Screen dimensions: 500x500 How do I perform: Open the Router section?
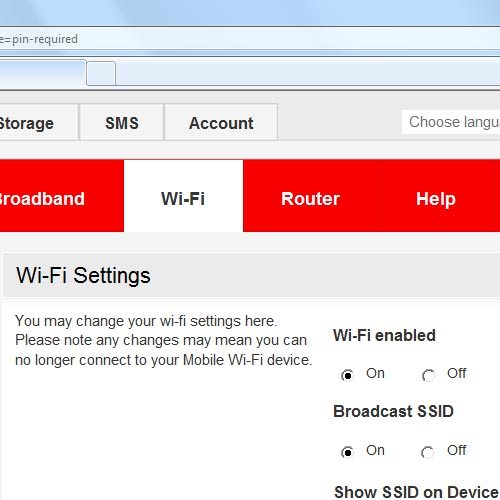(x=310, y=196)
